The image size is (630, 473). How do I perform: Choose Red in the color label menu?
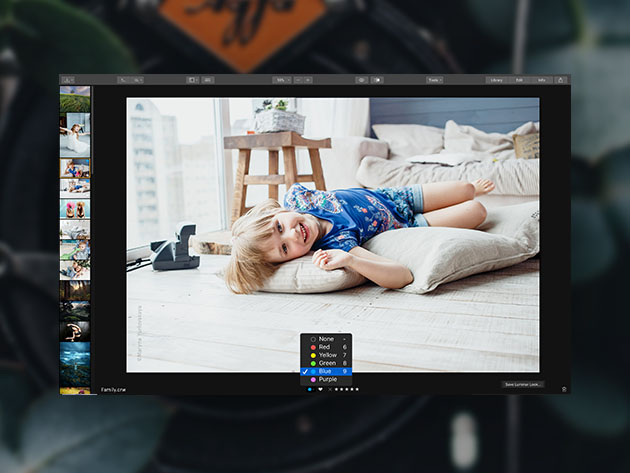tap(326, 347)
